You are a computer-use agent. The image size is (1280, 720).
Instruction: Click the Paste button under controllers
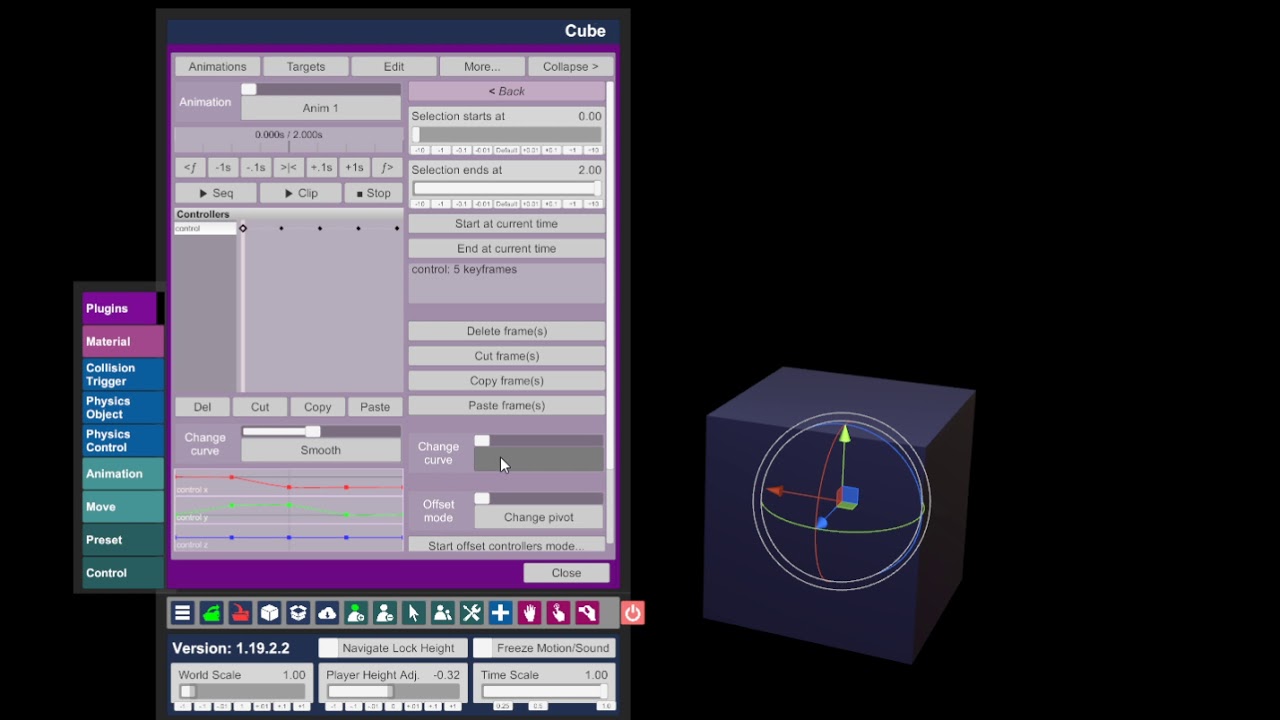tap(375, 407)
